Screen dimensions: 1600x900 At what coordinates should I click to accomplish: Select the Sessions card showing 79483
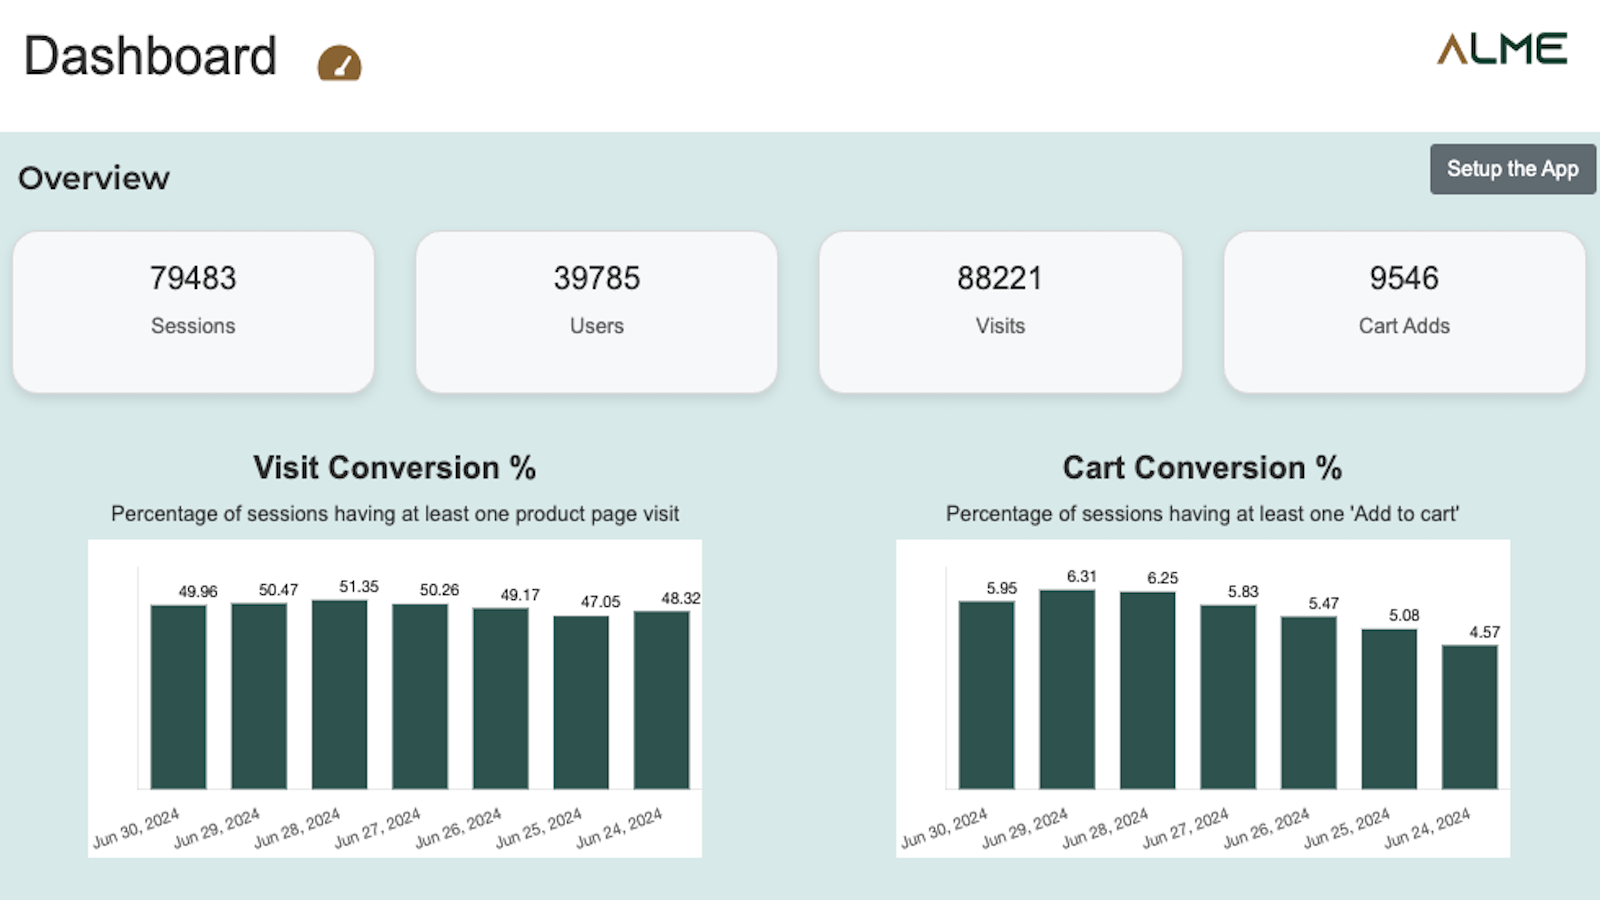[x=193, y=312]
